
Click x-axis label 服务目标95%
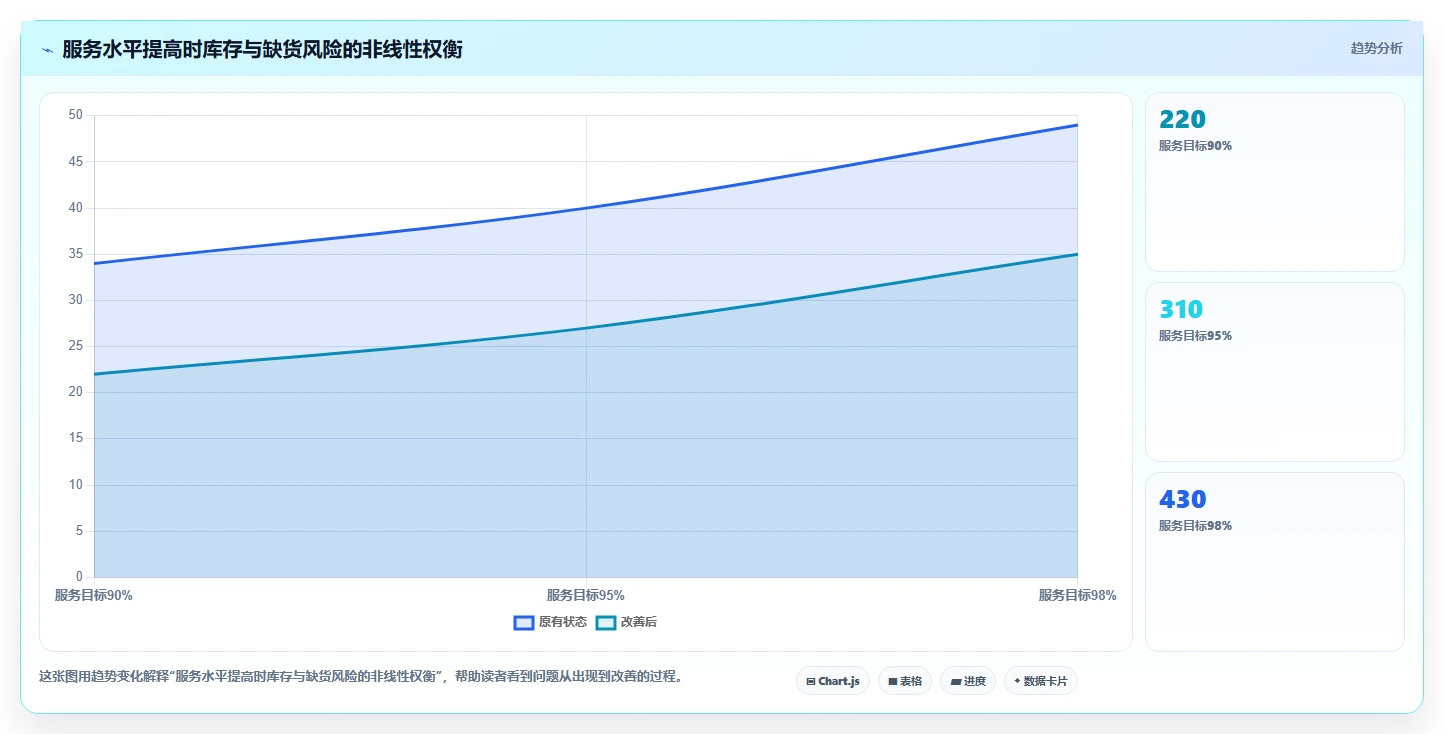[586, 595]
